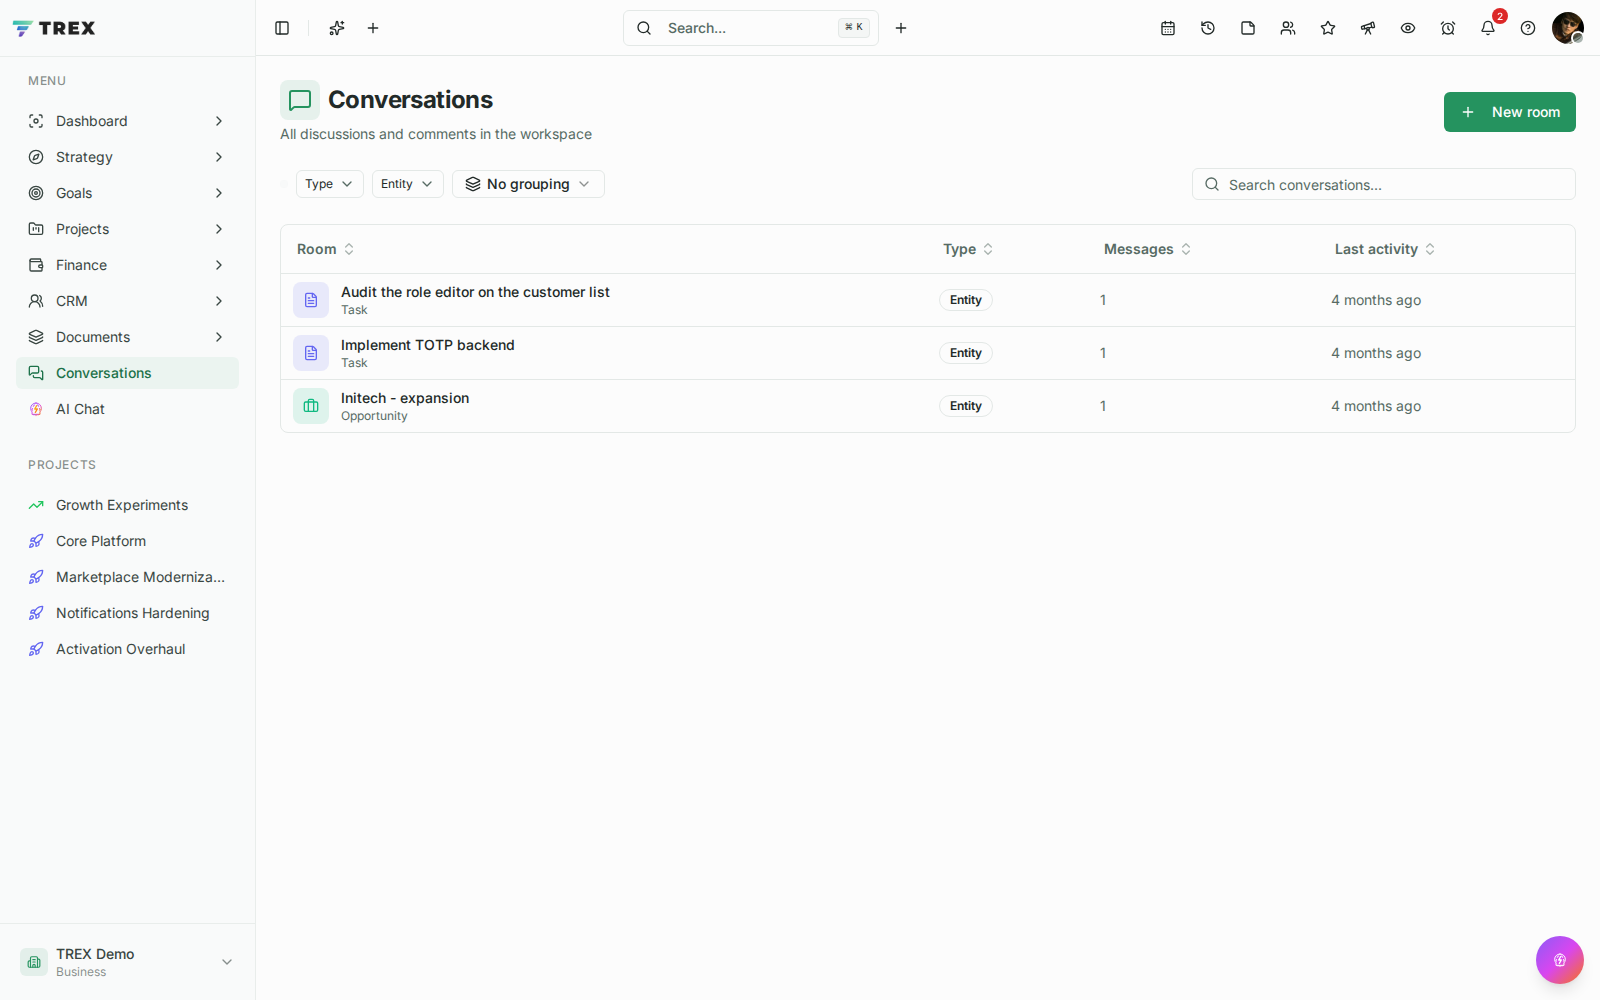Click Entity badge in Audit role editor row
1600x1000 pixels.
966,300
